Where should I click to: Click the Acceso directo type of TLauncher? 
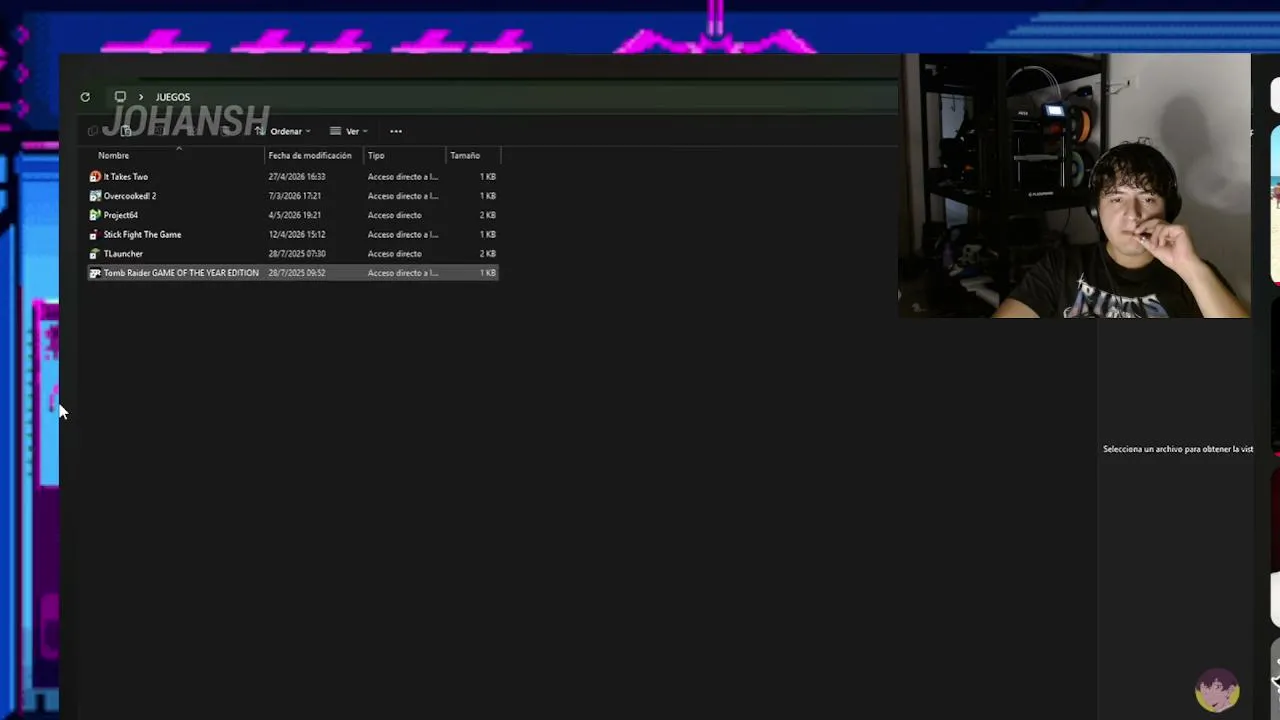coord(395,254)
